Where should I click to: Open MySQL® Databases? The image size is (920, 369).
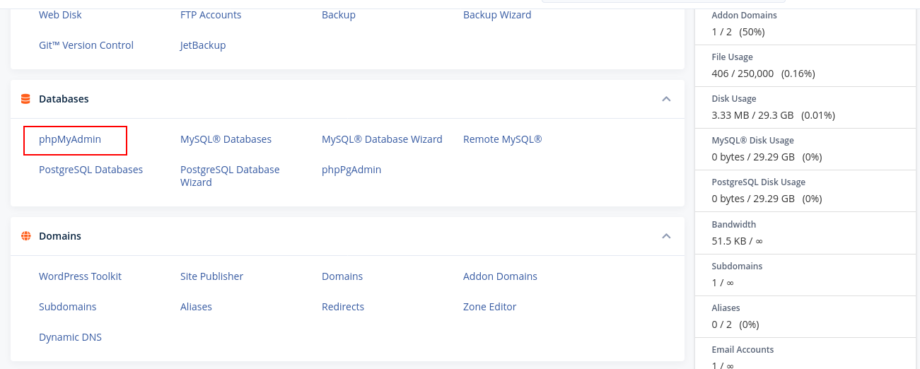[x=226, y=140]
